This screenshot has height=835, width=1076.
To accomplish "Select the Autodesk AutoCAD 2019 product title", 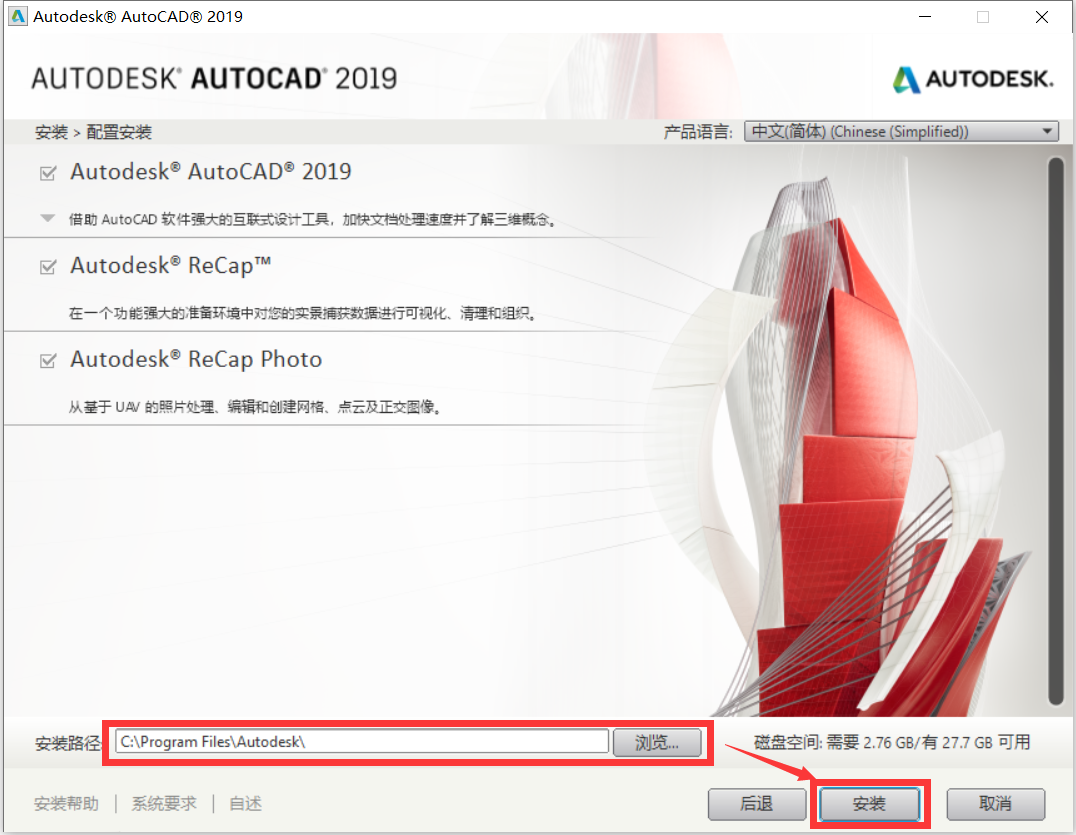I will tap(211, 172).
